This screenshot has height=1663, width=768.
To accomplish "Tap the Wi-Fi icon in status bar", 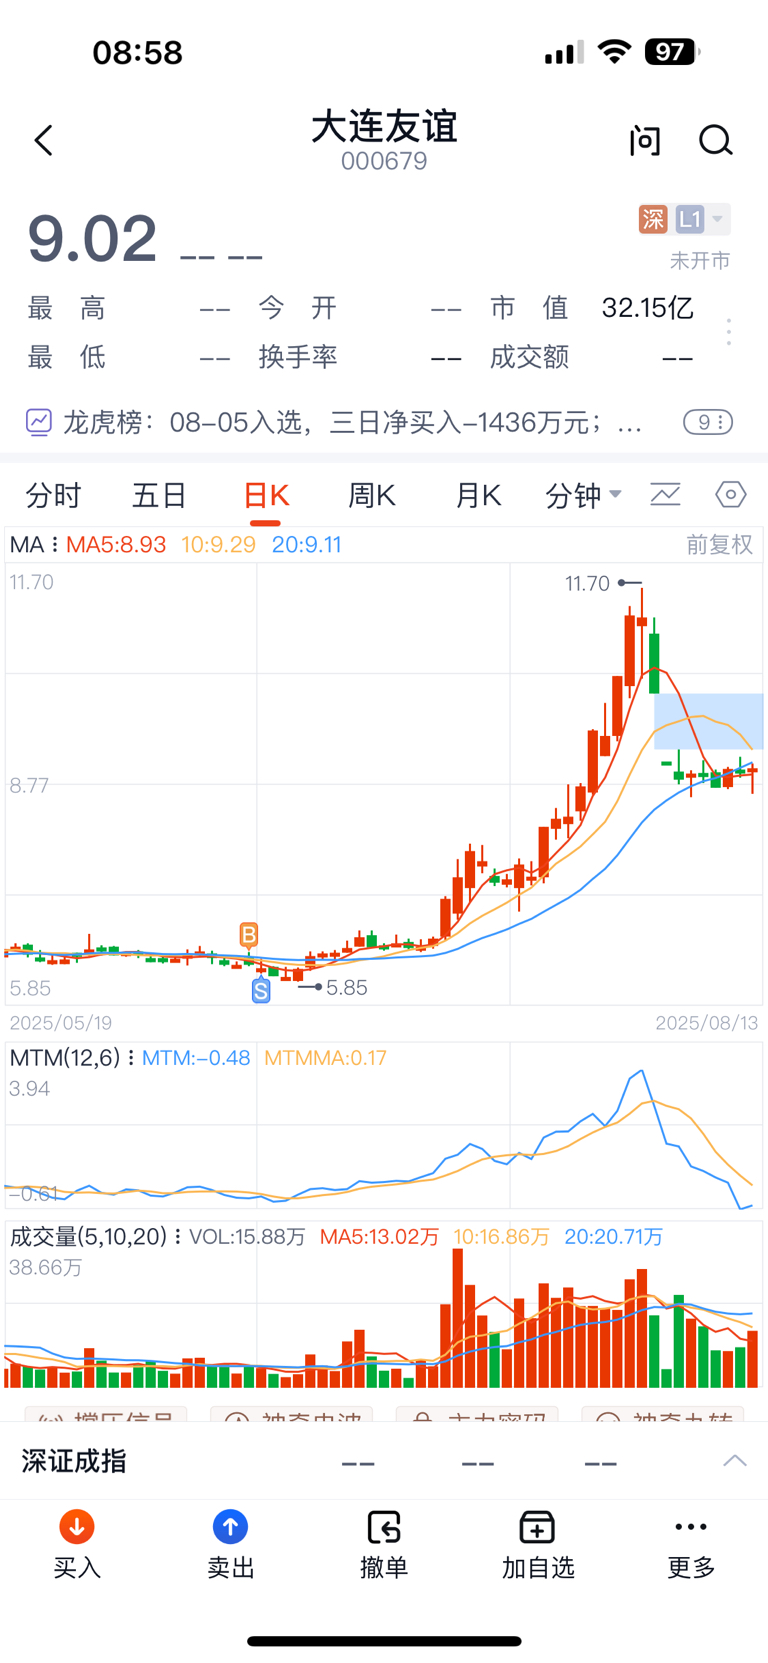I will coord(614,52).
